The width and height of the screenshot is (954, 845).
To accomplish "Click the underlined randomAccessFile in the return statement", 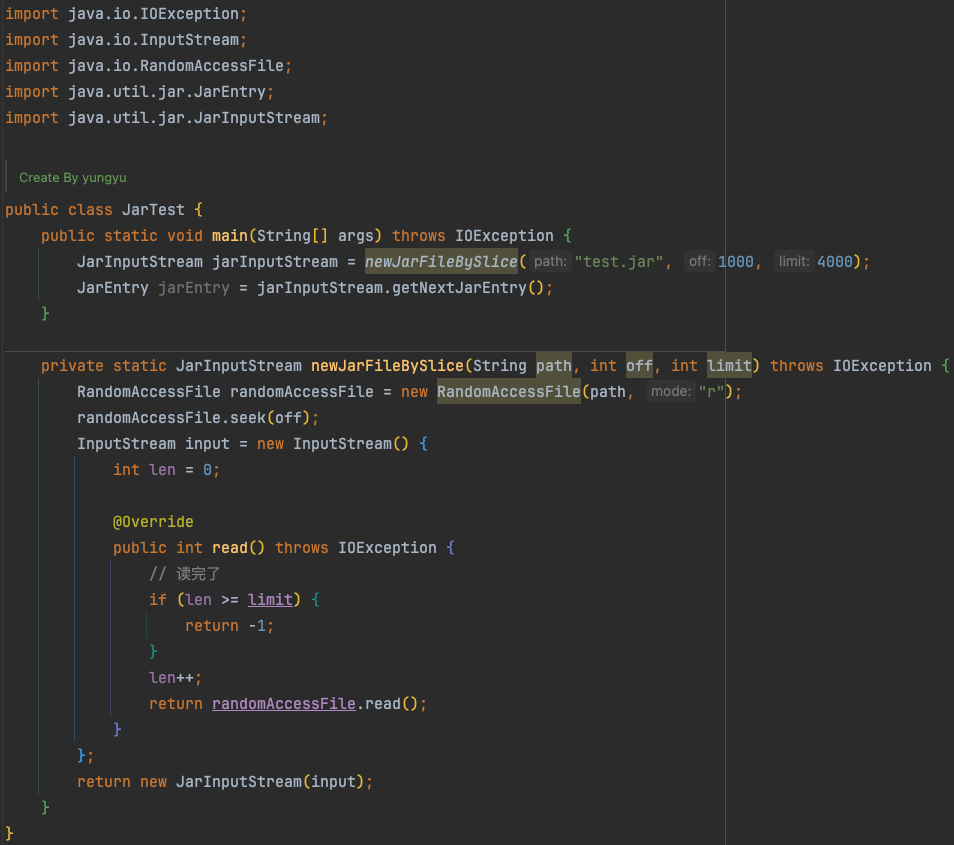I will pos(284,704).
